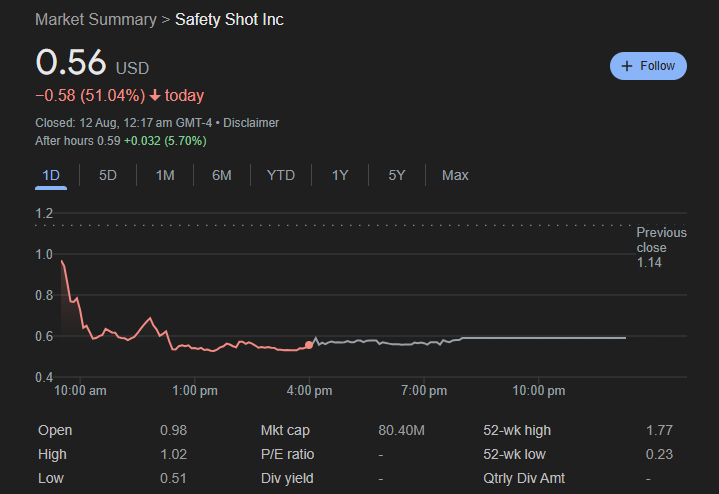Click the Open price value 0.98

[x=173, y=430]
